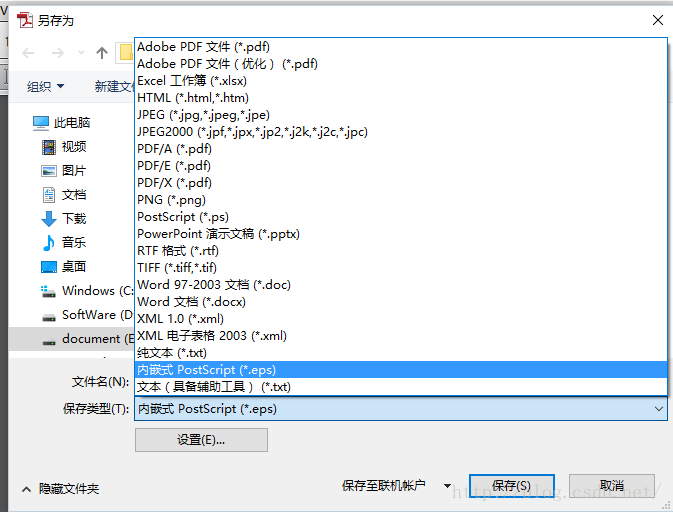Choose XML 1.0 (*.xml) type
This screenshot has width=673, height=512.
click(401, 319)
